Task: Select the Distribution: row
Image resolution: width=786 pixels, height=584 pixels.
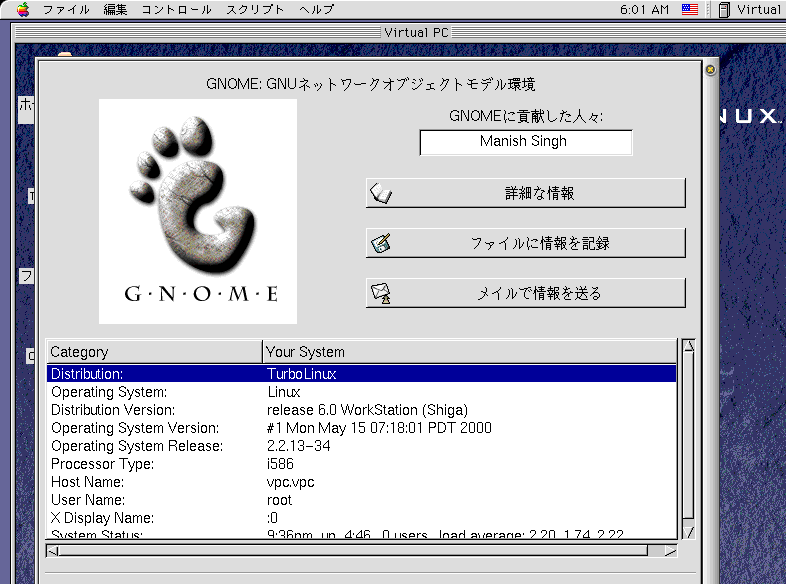Action: 361,374
